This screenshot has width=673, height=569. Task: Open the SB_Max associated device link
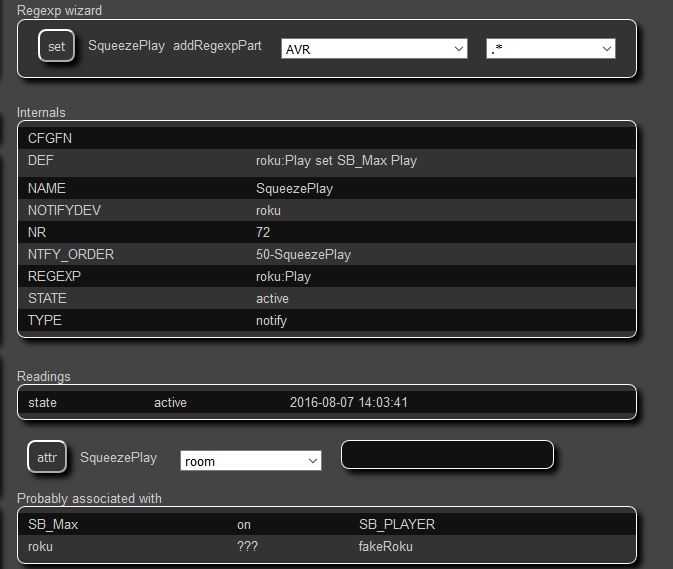47,524
